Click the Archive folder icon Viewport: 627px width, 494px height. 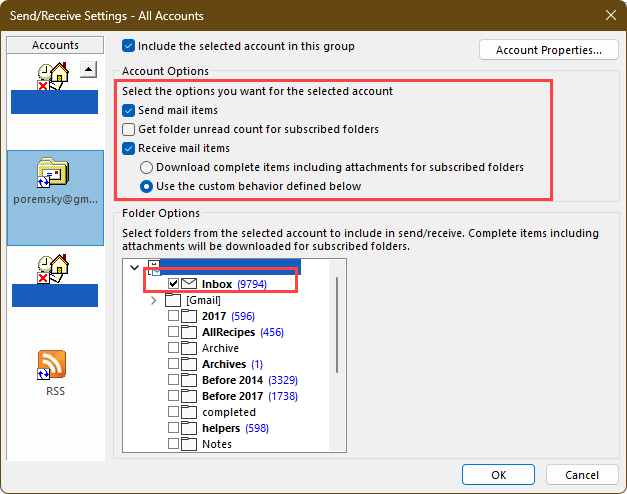point(189,348)
